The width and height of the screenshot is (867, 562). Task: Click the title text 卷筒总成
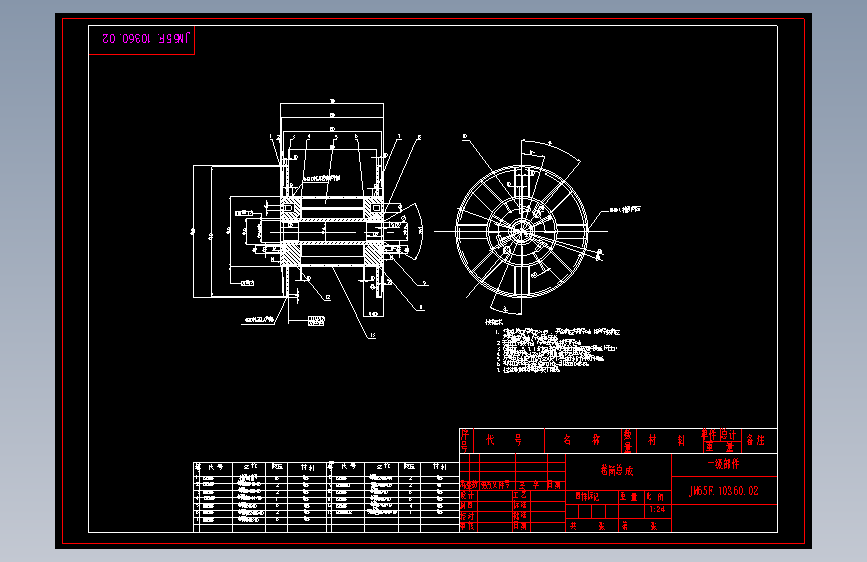pyautogui.click(x=617, y=470)
